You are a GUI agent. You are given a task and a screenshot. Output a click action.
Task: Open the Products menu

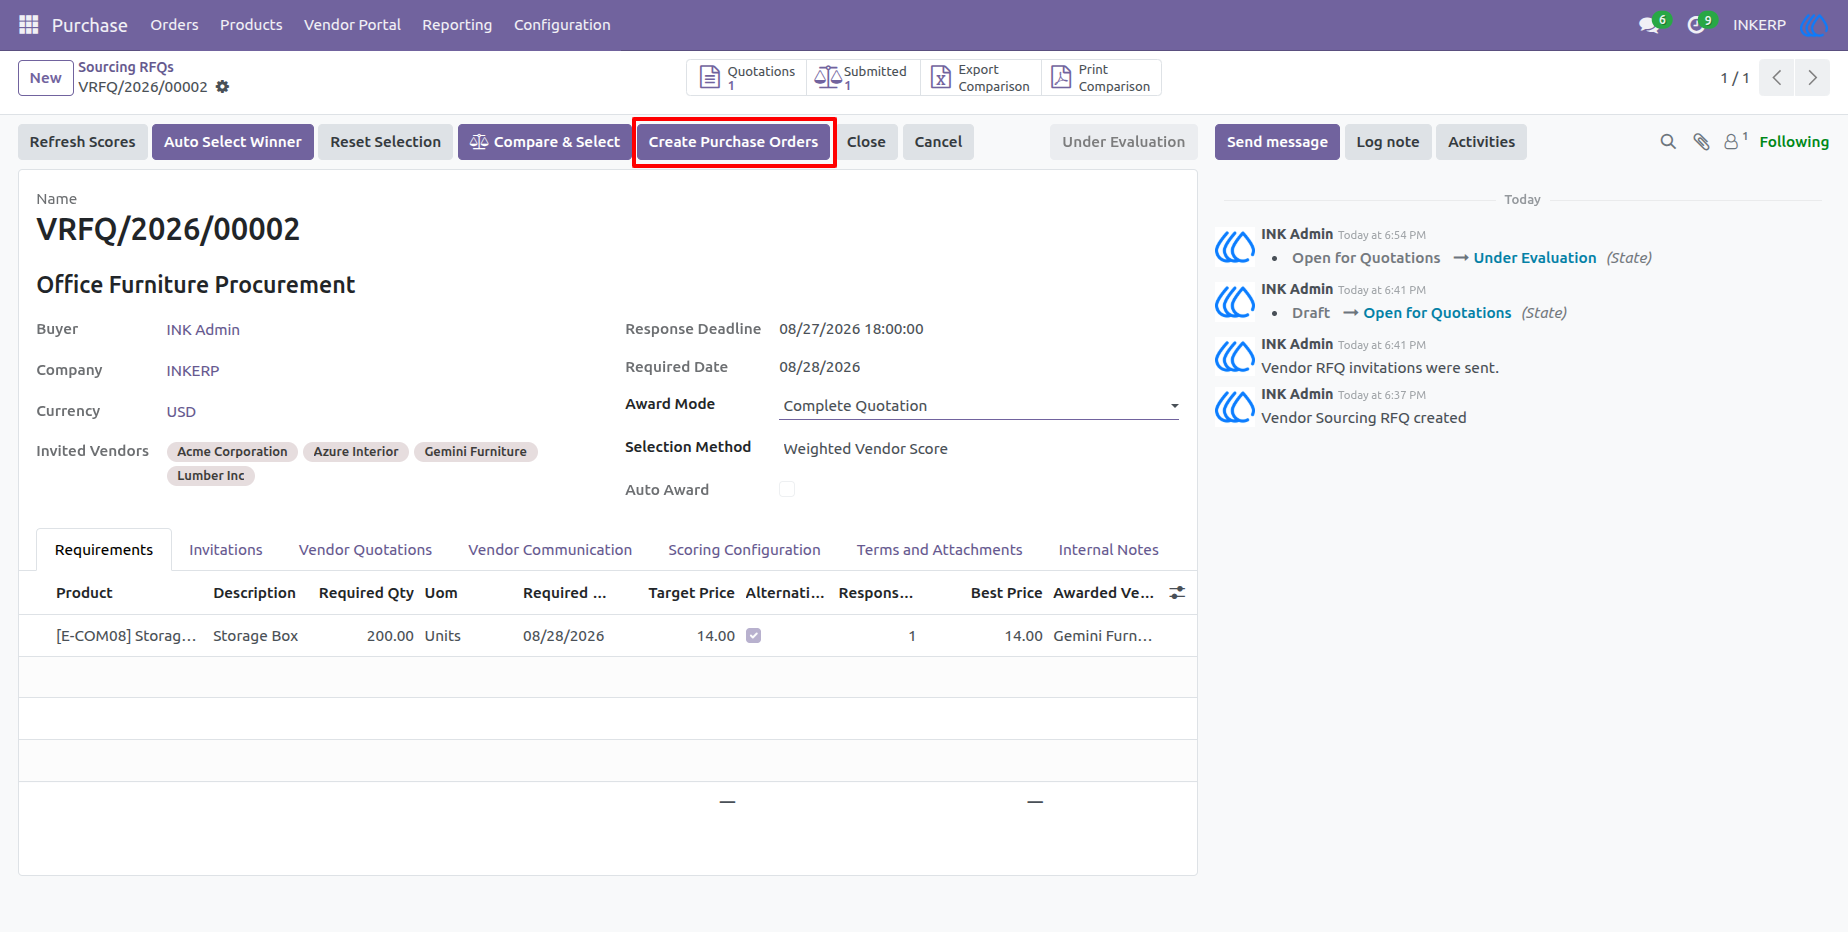[251, 25]
